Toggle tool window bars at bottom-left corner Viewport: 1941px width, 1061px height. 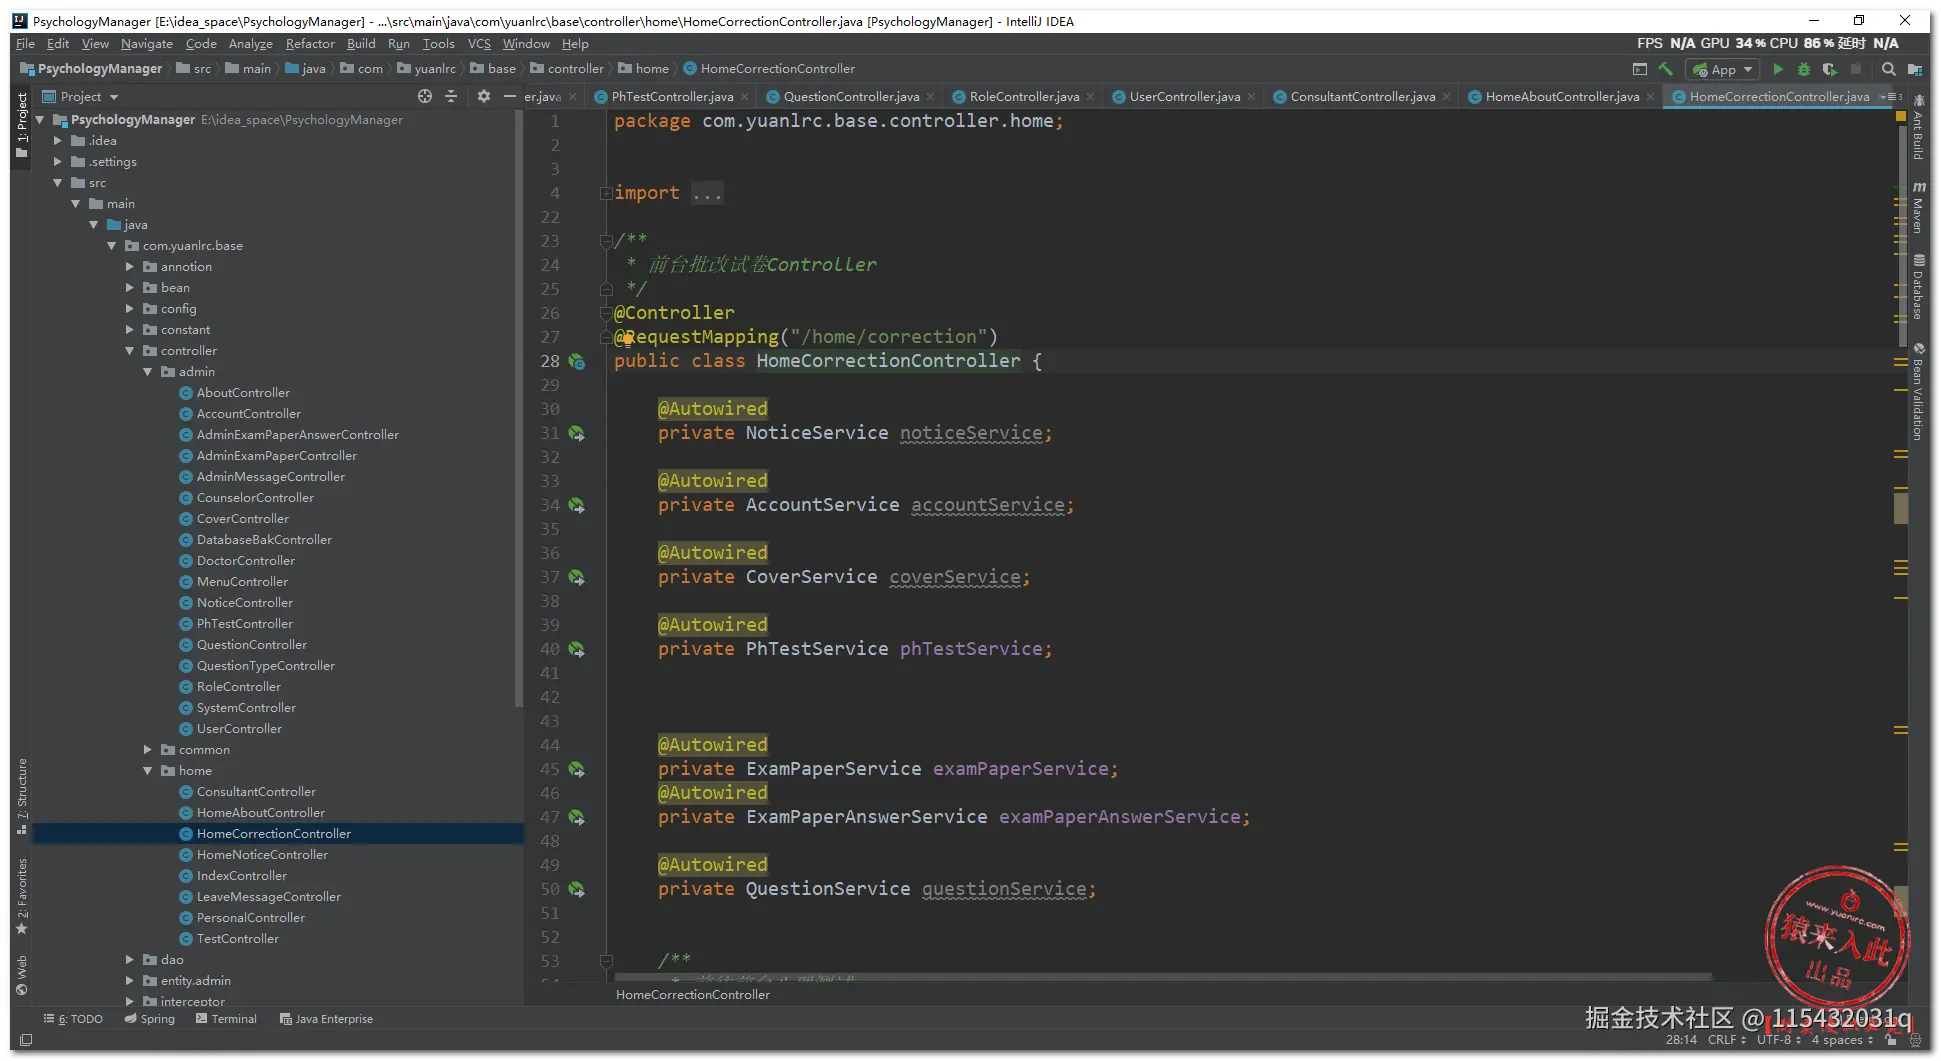pos(26,1040)
